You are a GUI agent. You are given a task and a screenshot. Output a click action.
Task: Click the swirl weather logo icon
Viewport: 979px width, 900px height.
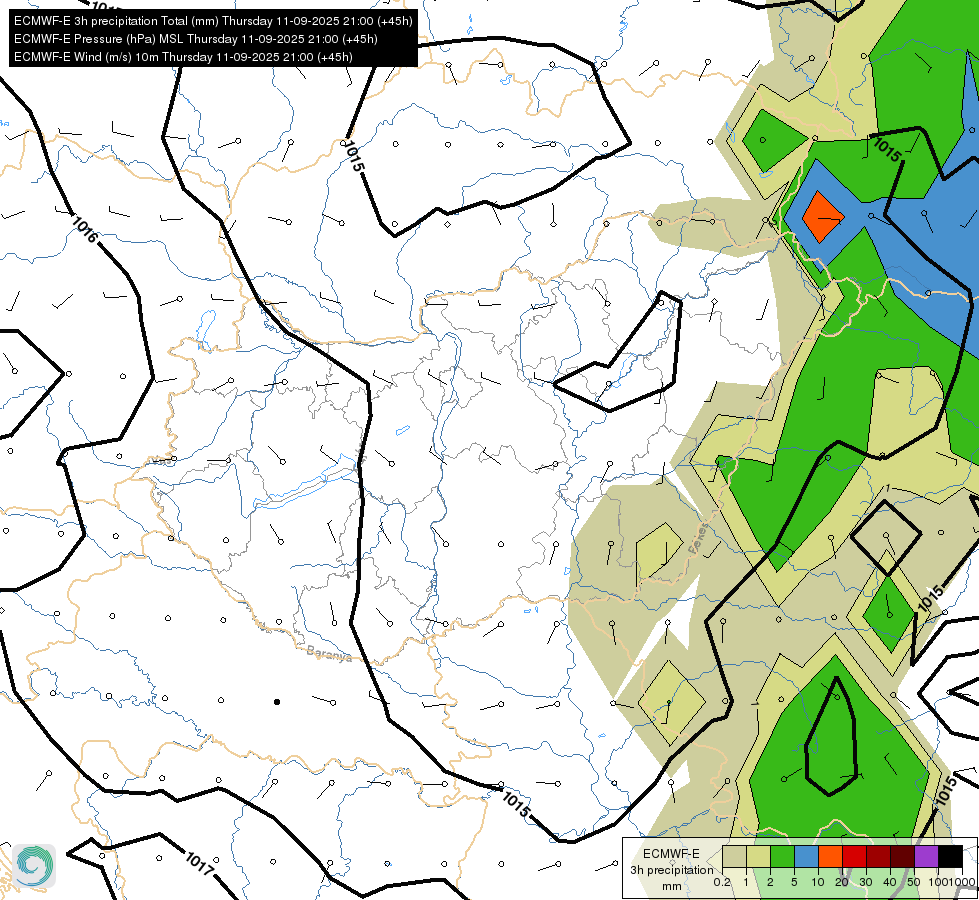click(34, 866)
